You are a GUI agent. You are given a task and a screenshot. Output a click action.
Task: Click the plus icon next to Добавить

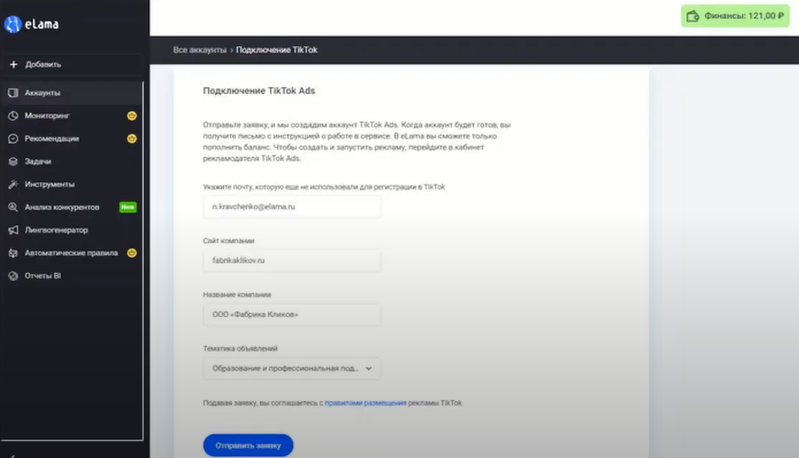tap(14, 64)
